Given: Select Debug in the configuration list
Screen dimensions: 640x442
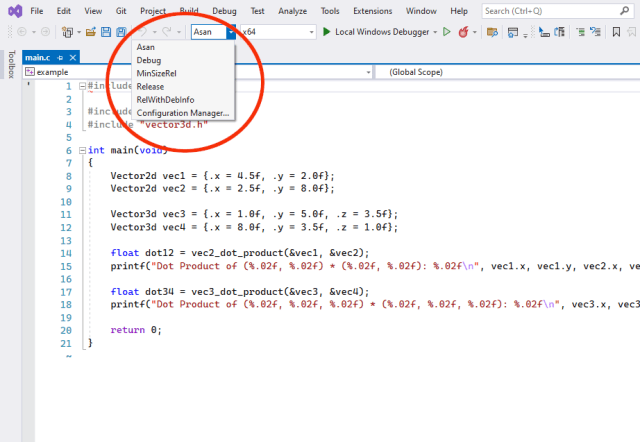Looking at the screenshot, I should (x=183, y=60).
